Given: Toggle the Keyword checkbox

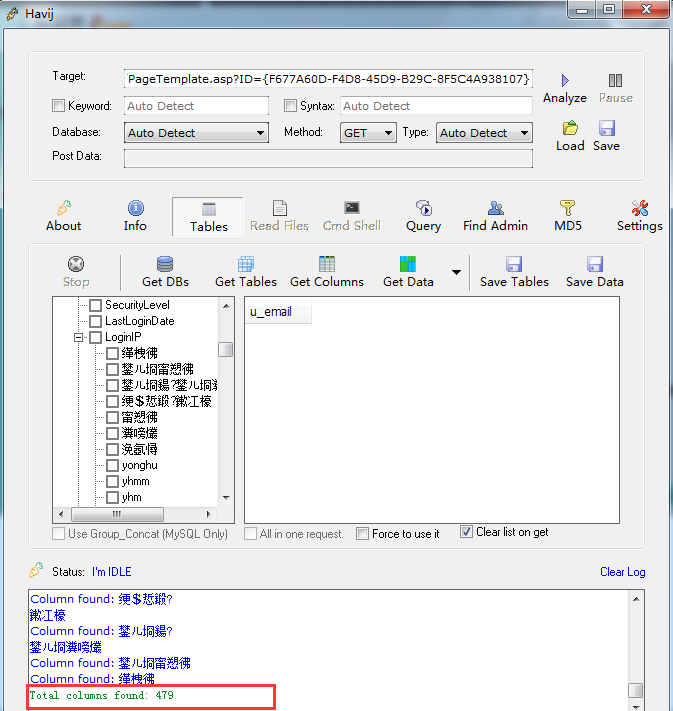Looking at the screenshot, I should pos(59,106).
